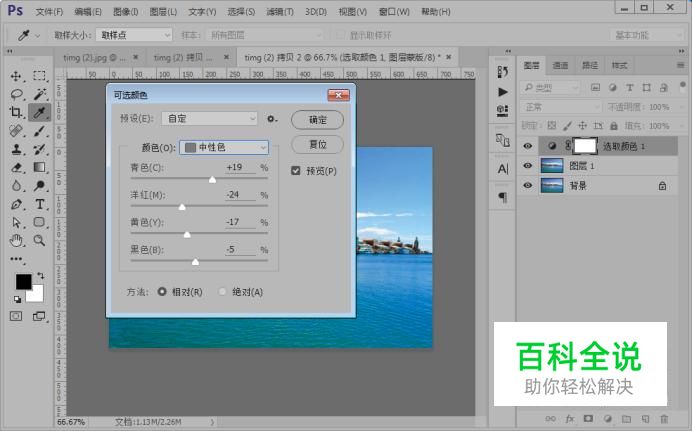Open the 滤镜(T) filter menu

click(x=279, y=12)
